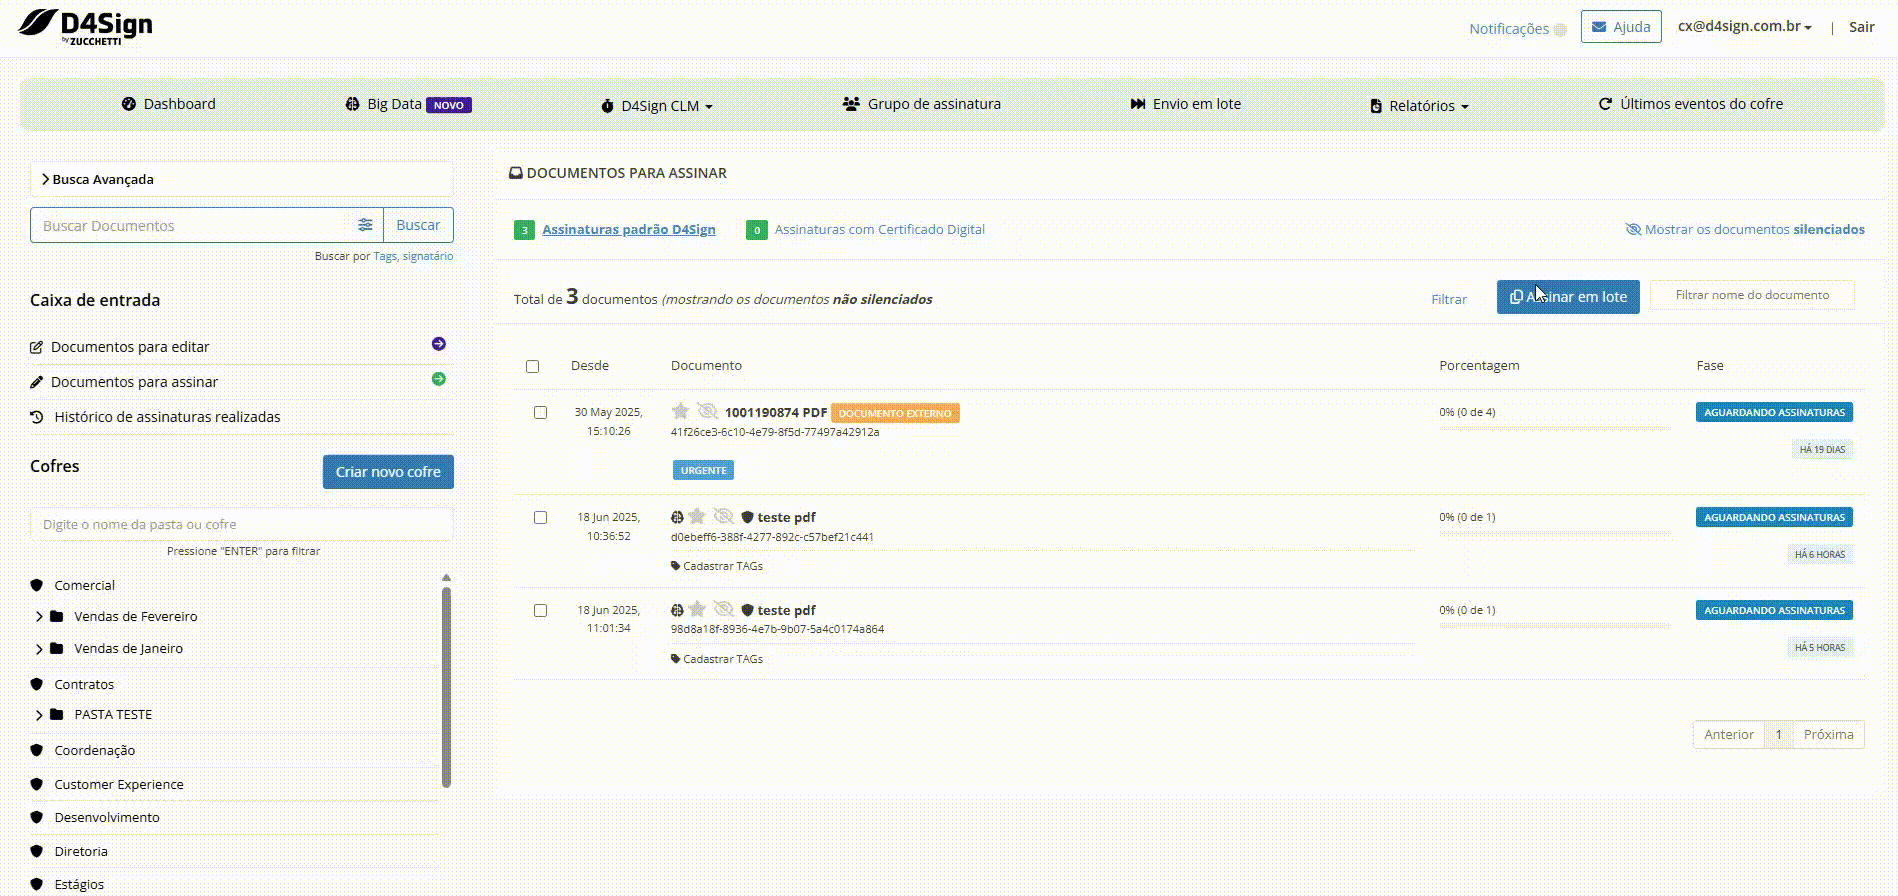Image resolution: width=1898 pixels, height=896 pixels.
Task: Click the Ajuda button
Action: pyautogui.click(x=1621, y=27)
